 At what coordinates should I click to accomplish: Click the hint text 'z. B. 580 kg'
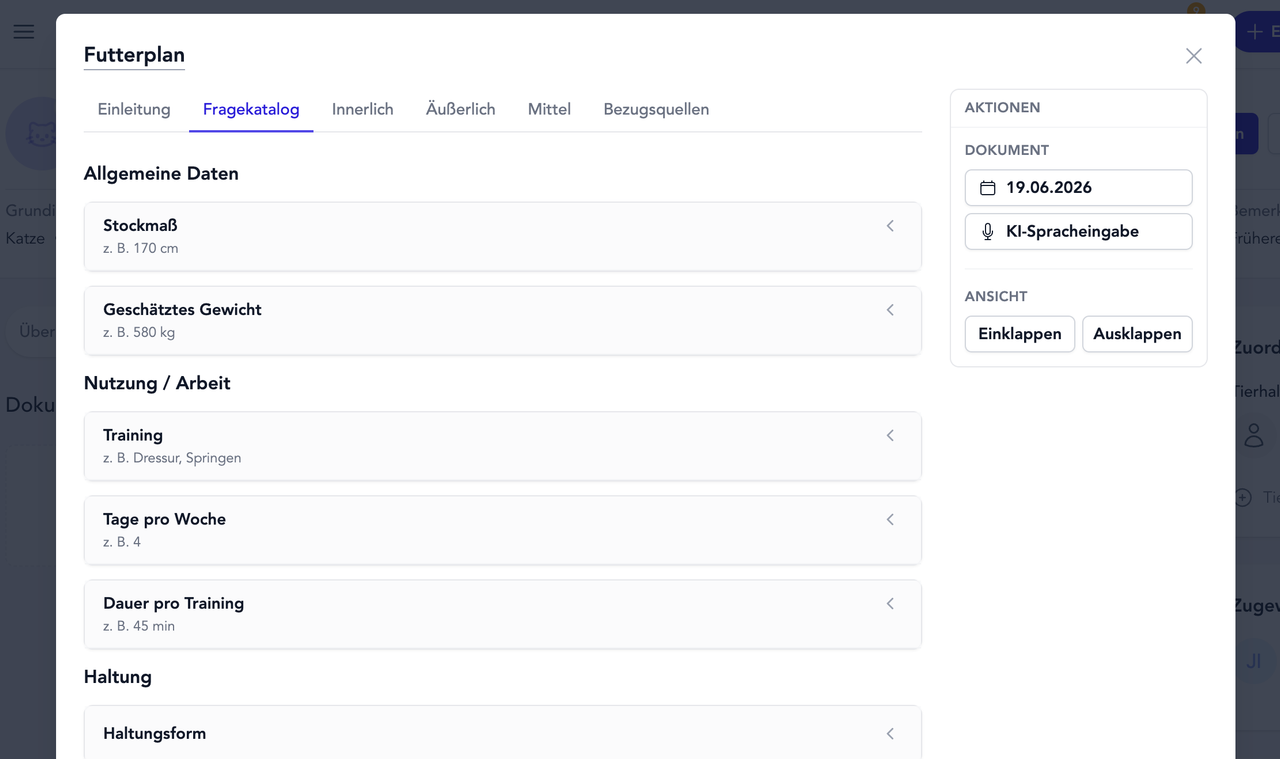click(139, 333)
